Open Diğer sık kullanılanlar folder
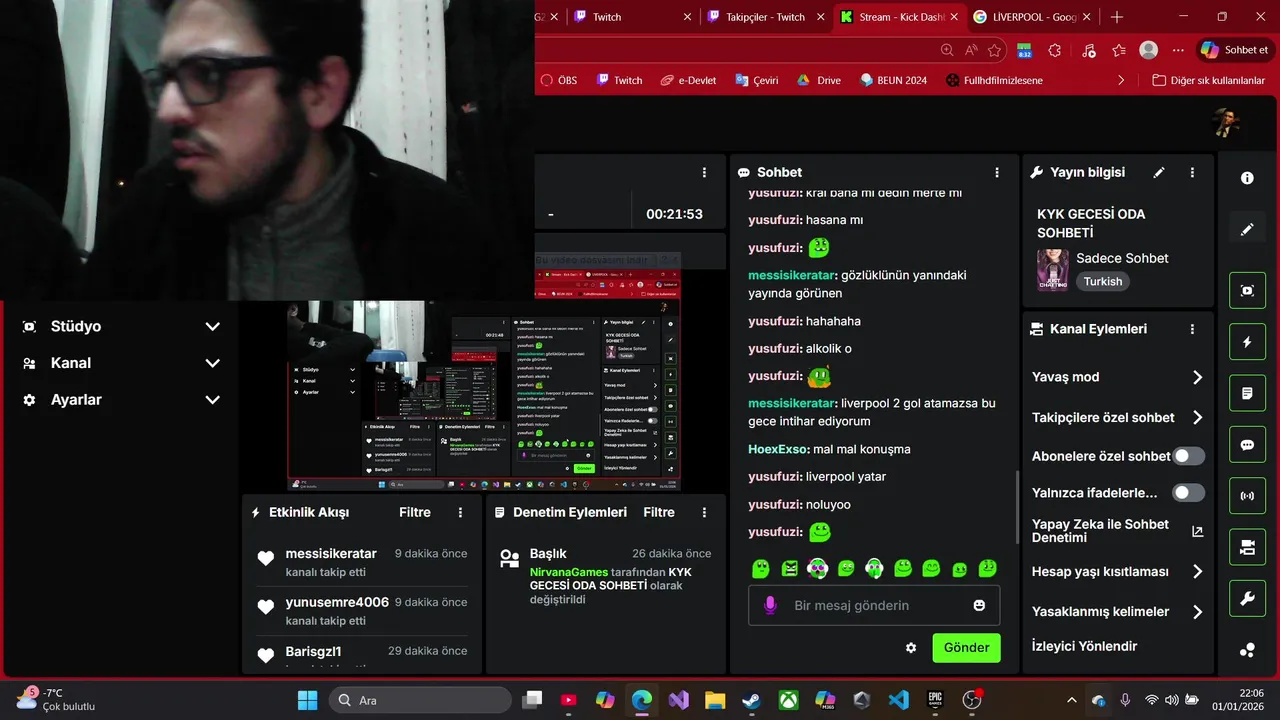The image size is (1280, 720). pyautogui.click(x=1208, y=80)
